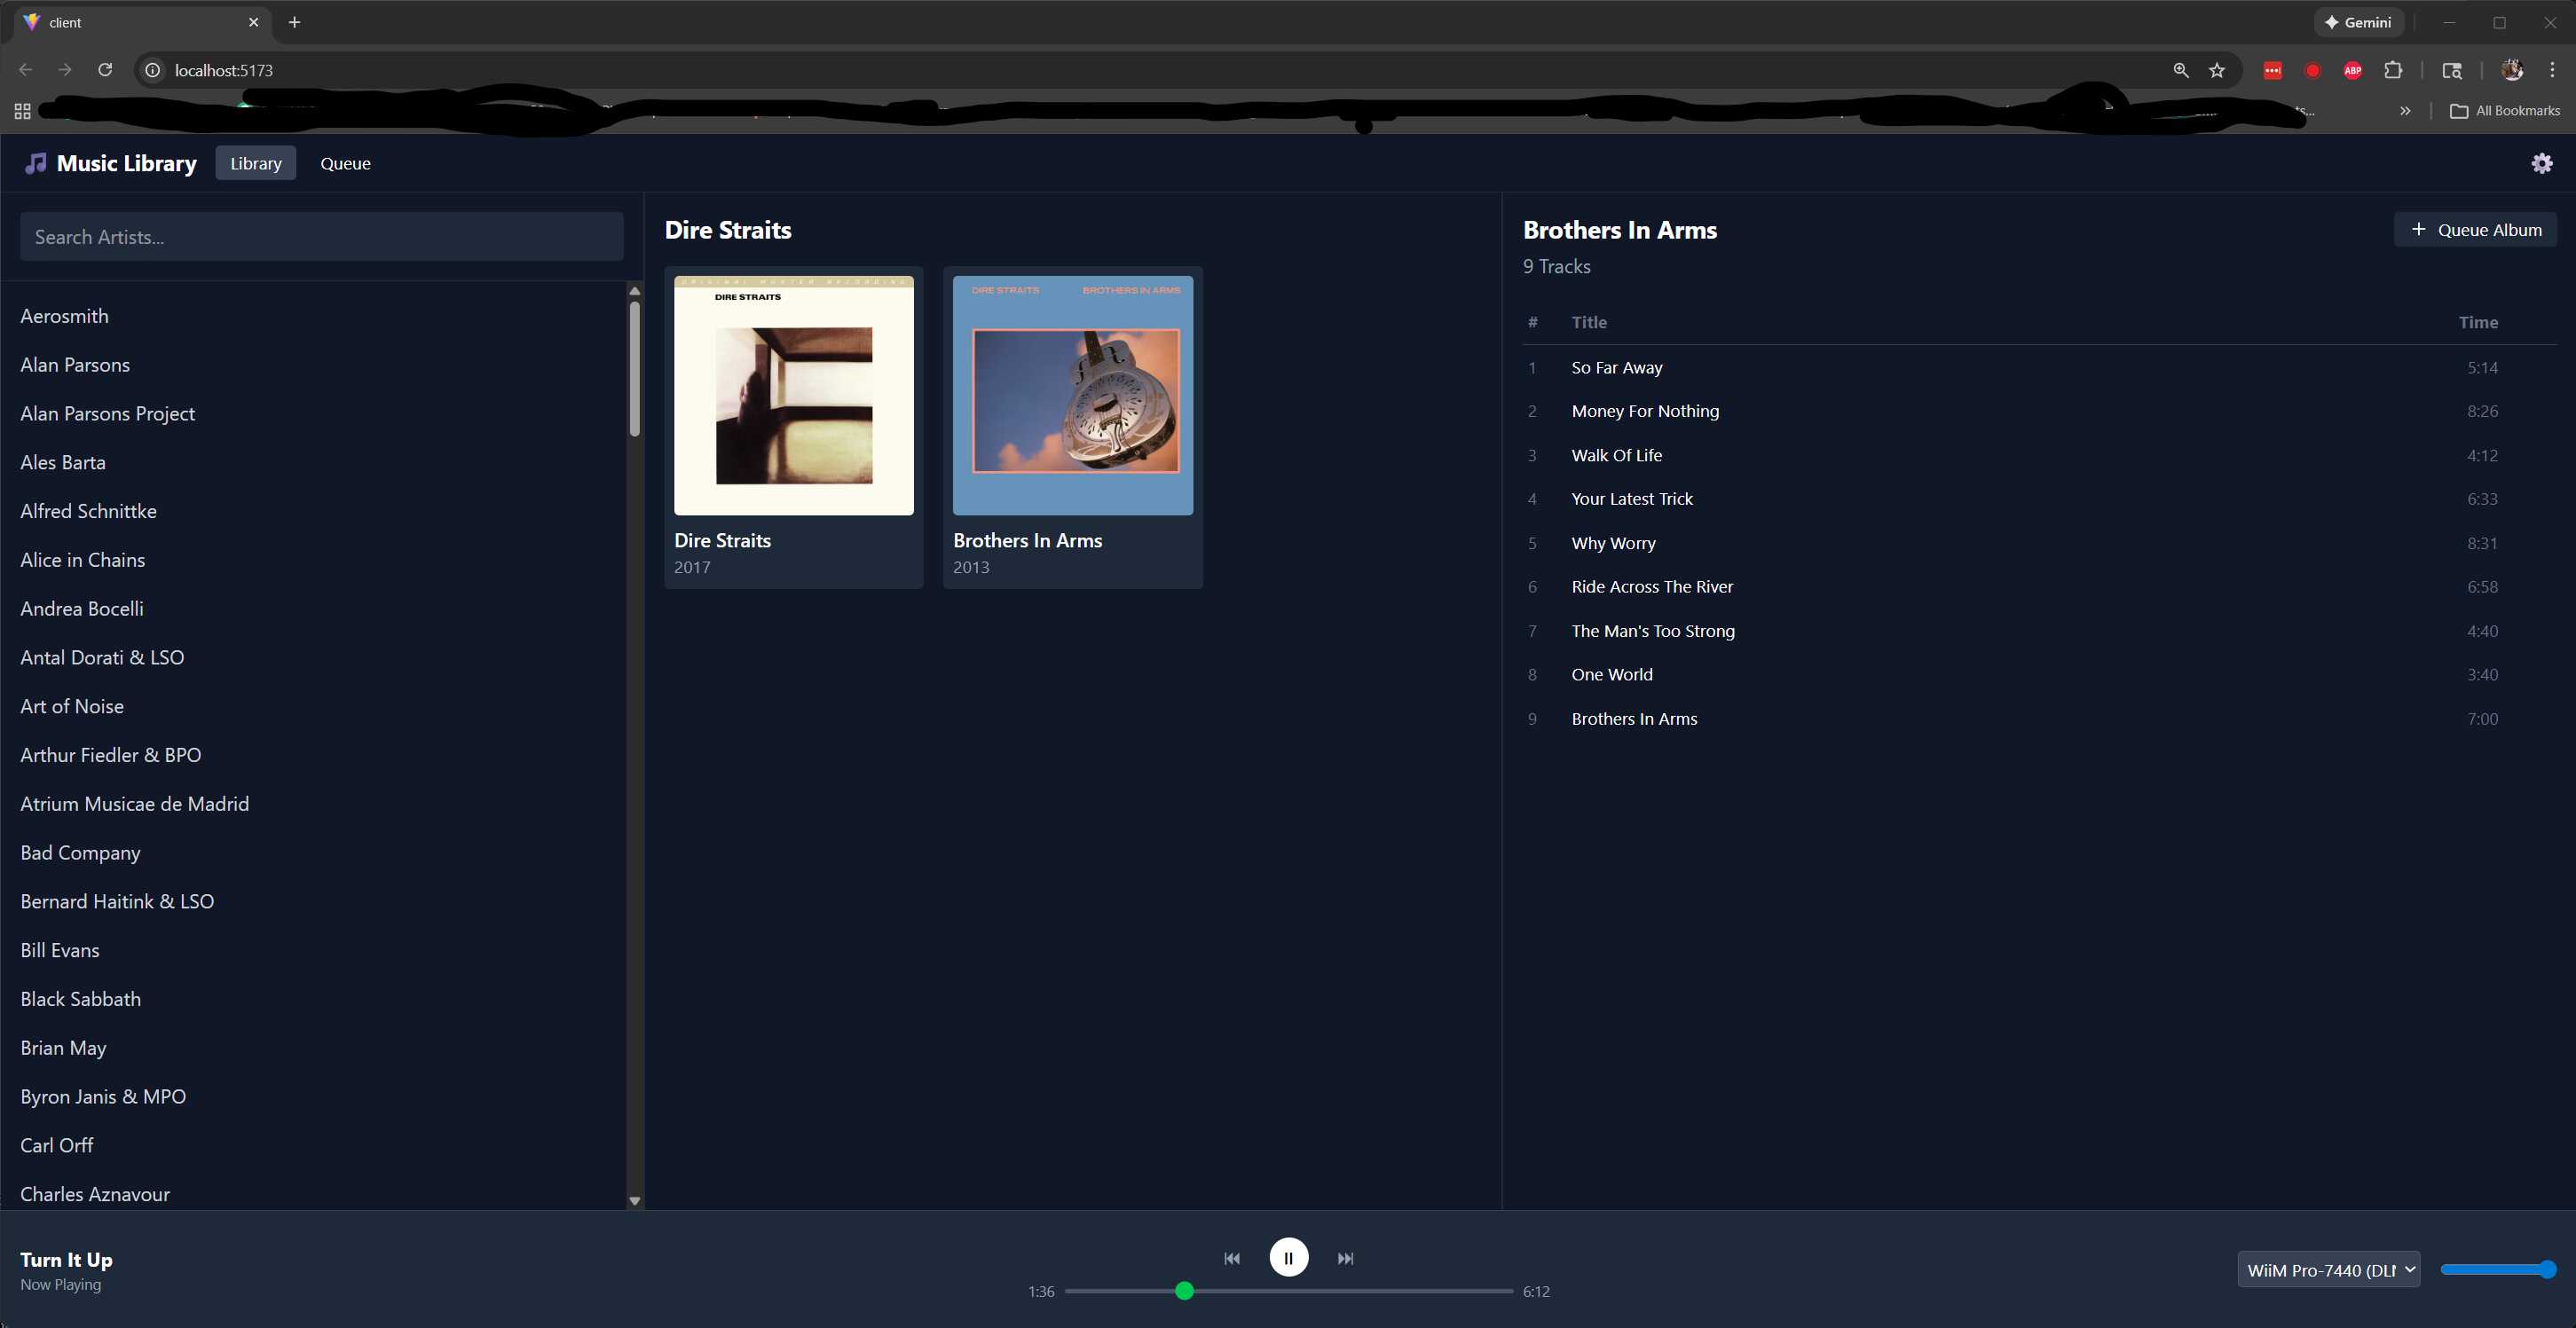
Task: Pause playback with the pause button
Action: 1288,1257
